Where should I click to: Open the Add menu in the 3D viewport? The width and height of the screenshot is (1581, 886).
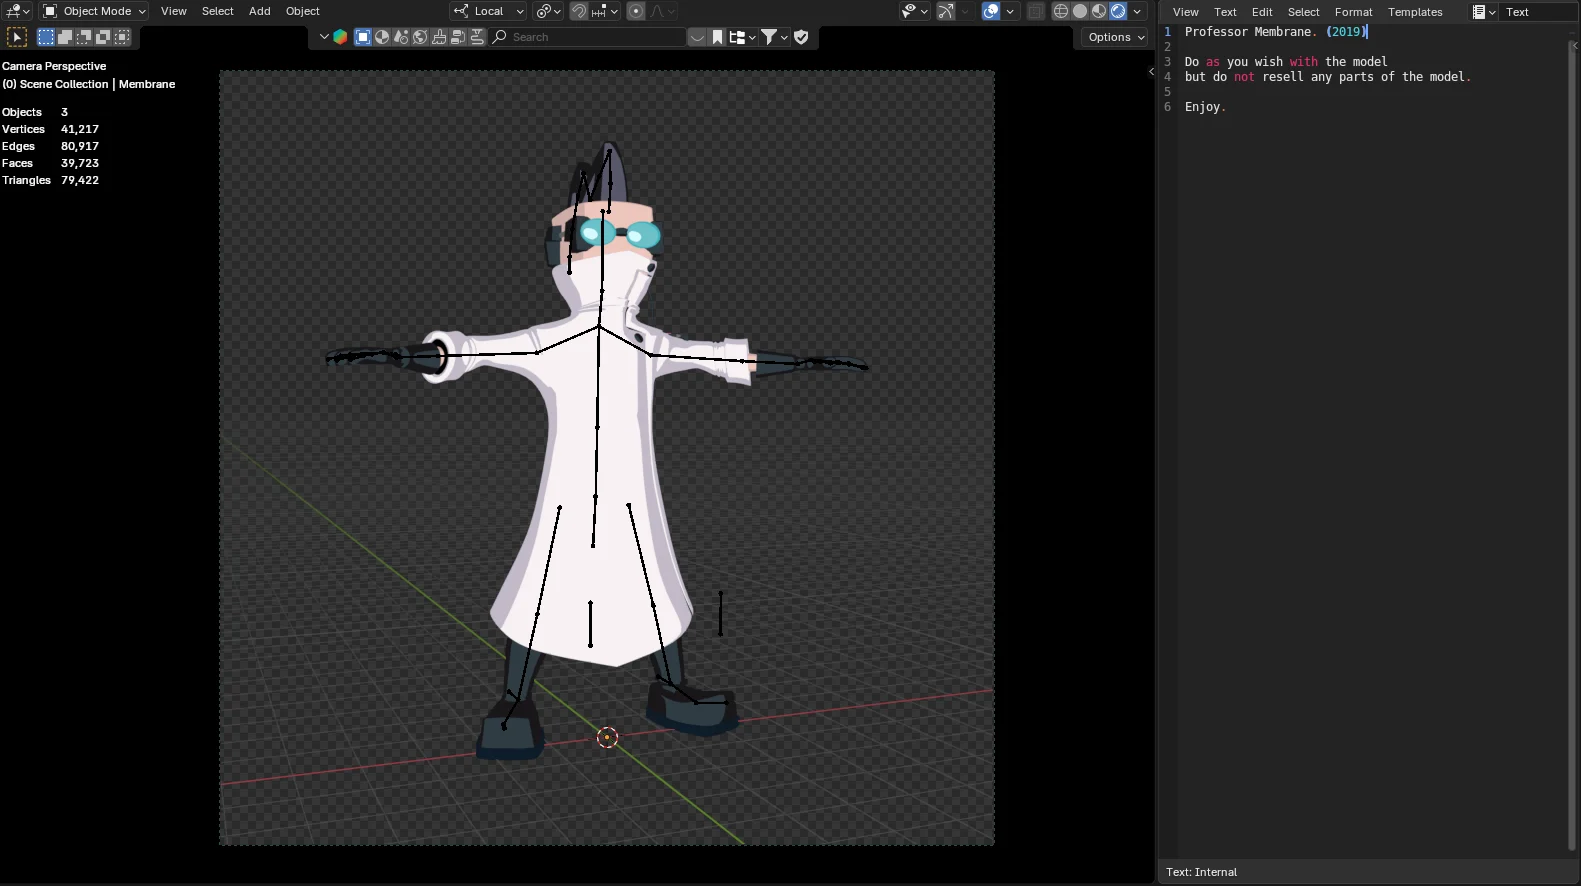(259, 11)
